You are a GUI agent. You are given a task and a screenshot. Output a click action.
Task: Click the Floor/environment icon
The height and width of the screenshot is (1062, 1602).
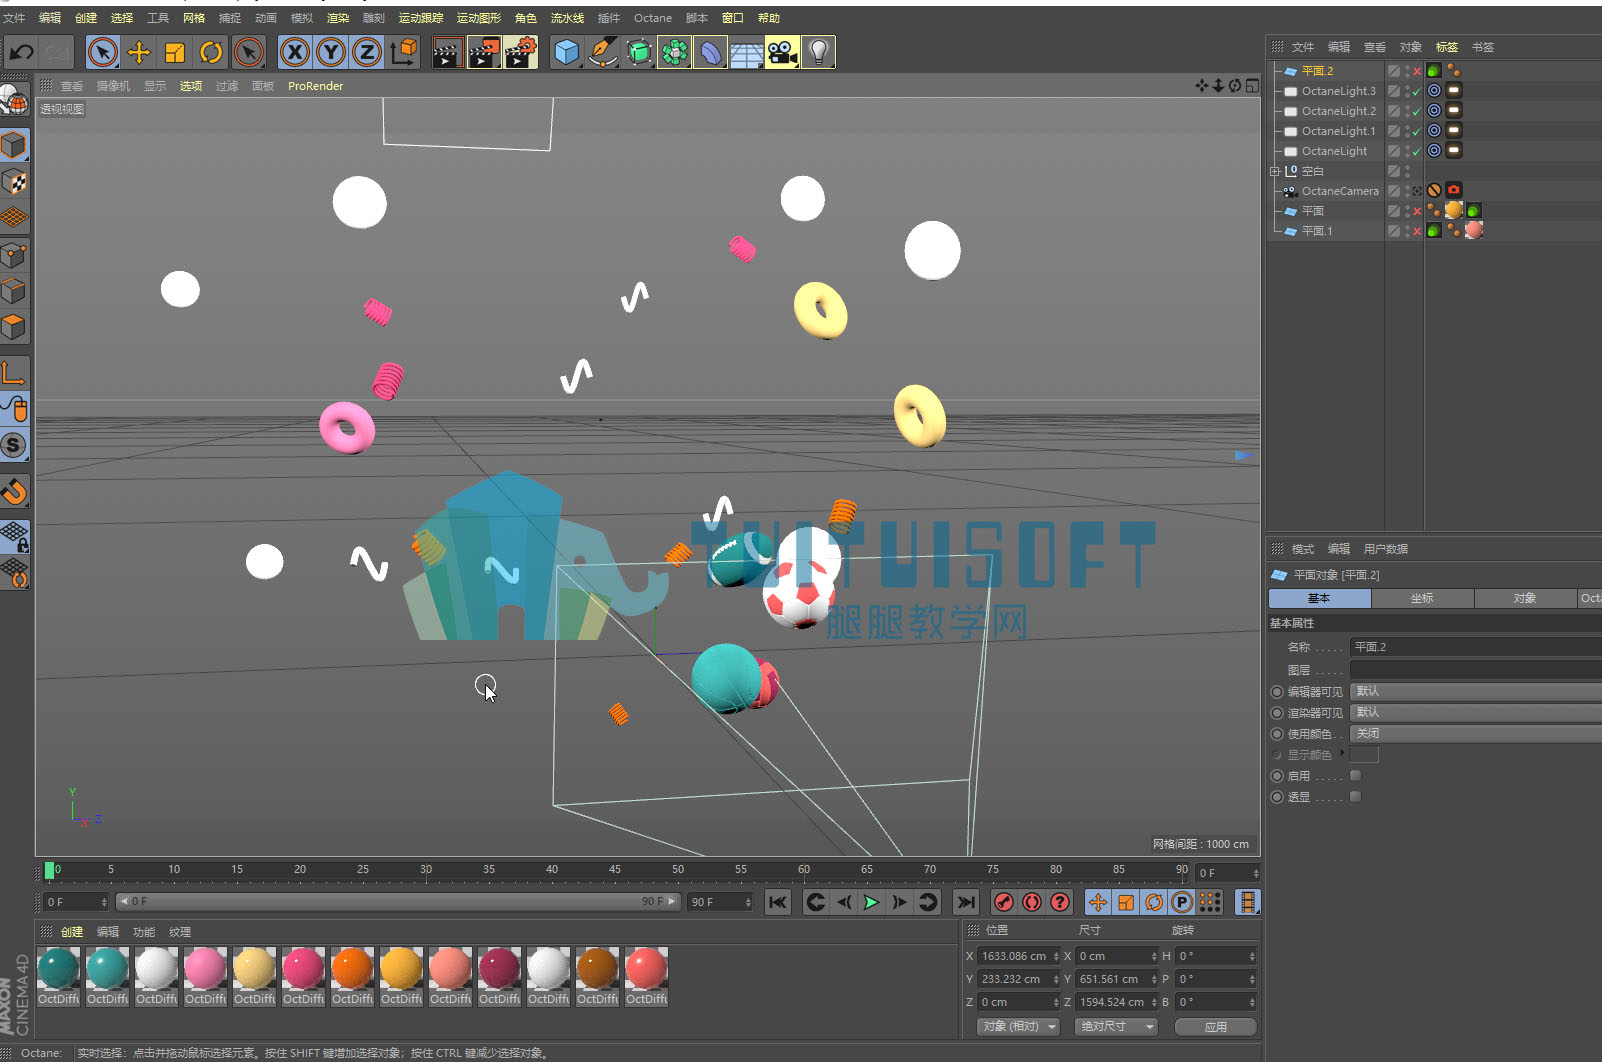click(x=746, y=52)
